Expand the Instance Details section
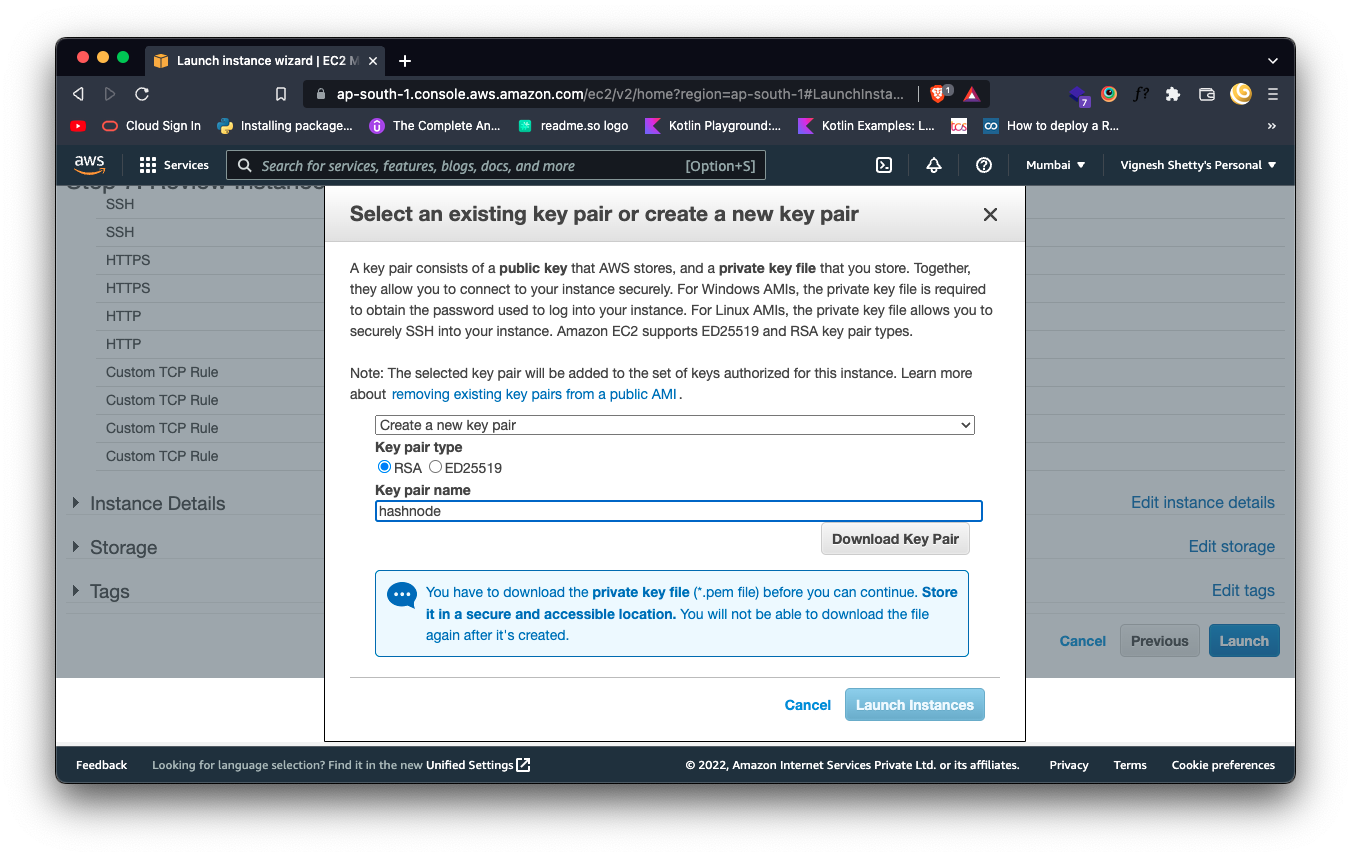Screen dimensions: 1351x857 [x=76, y=503]
